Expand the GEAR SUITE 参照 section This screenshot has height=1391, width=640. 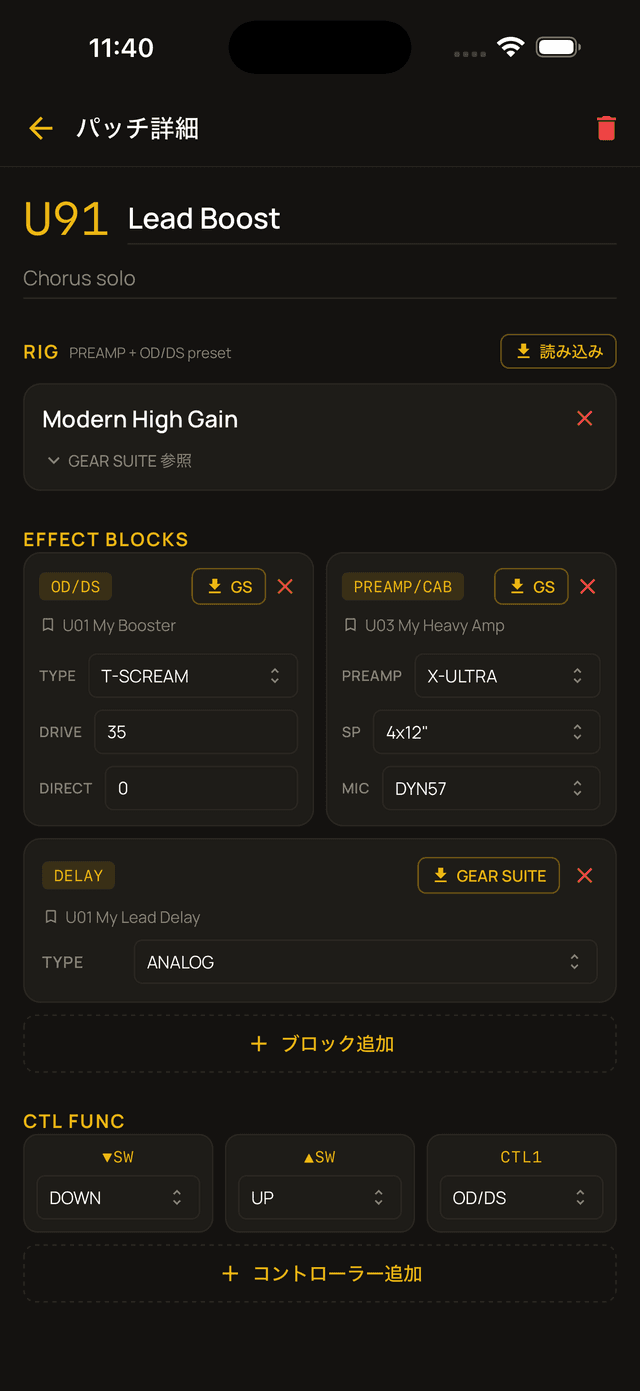pyautogui.click(x=119, y=461)
